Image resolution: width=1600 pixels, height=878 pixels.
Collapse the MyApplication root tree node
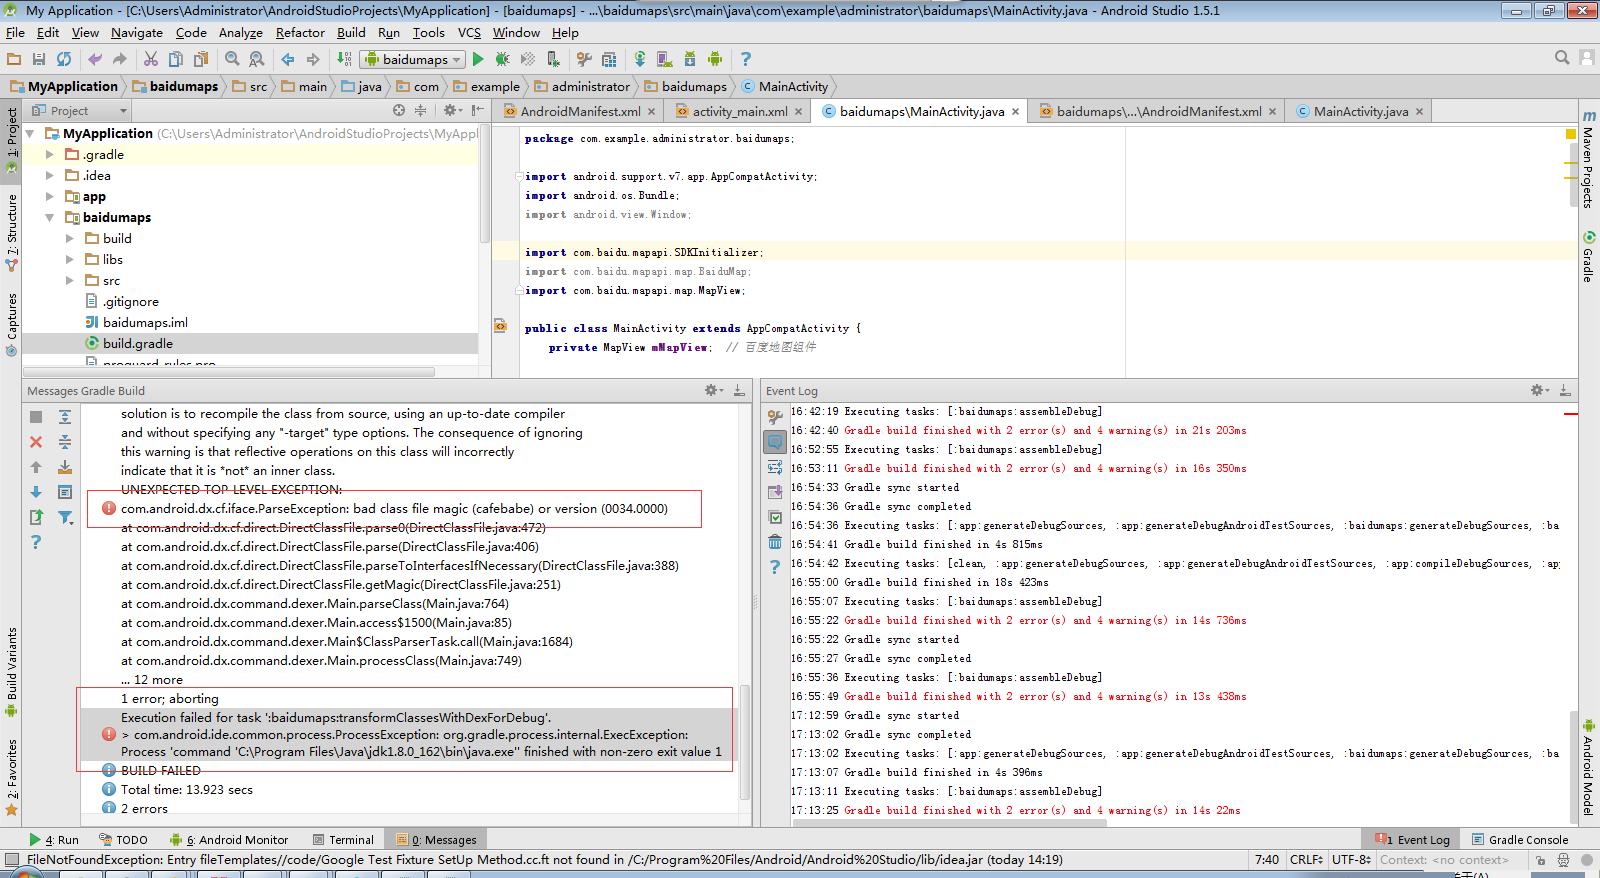pyautogui.click(x=30, y=133)
